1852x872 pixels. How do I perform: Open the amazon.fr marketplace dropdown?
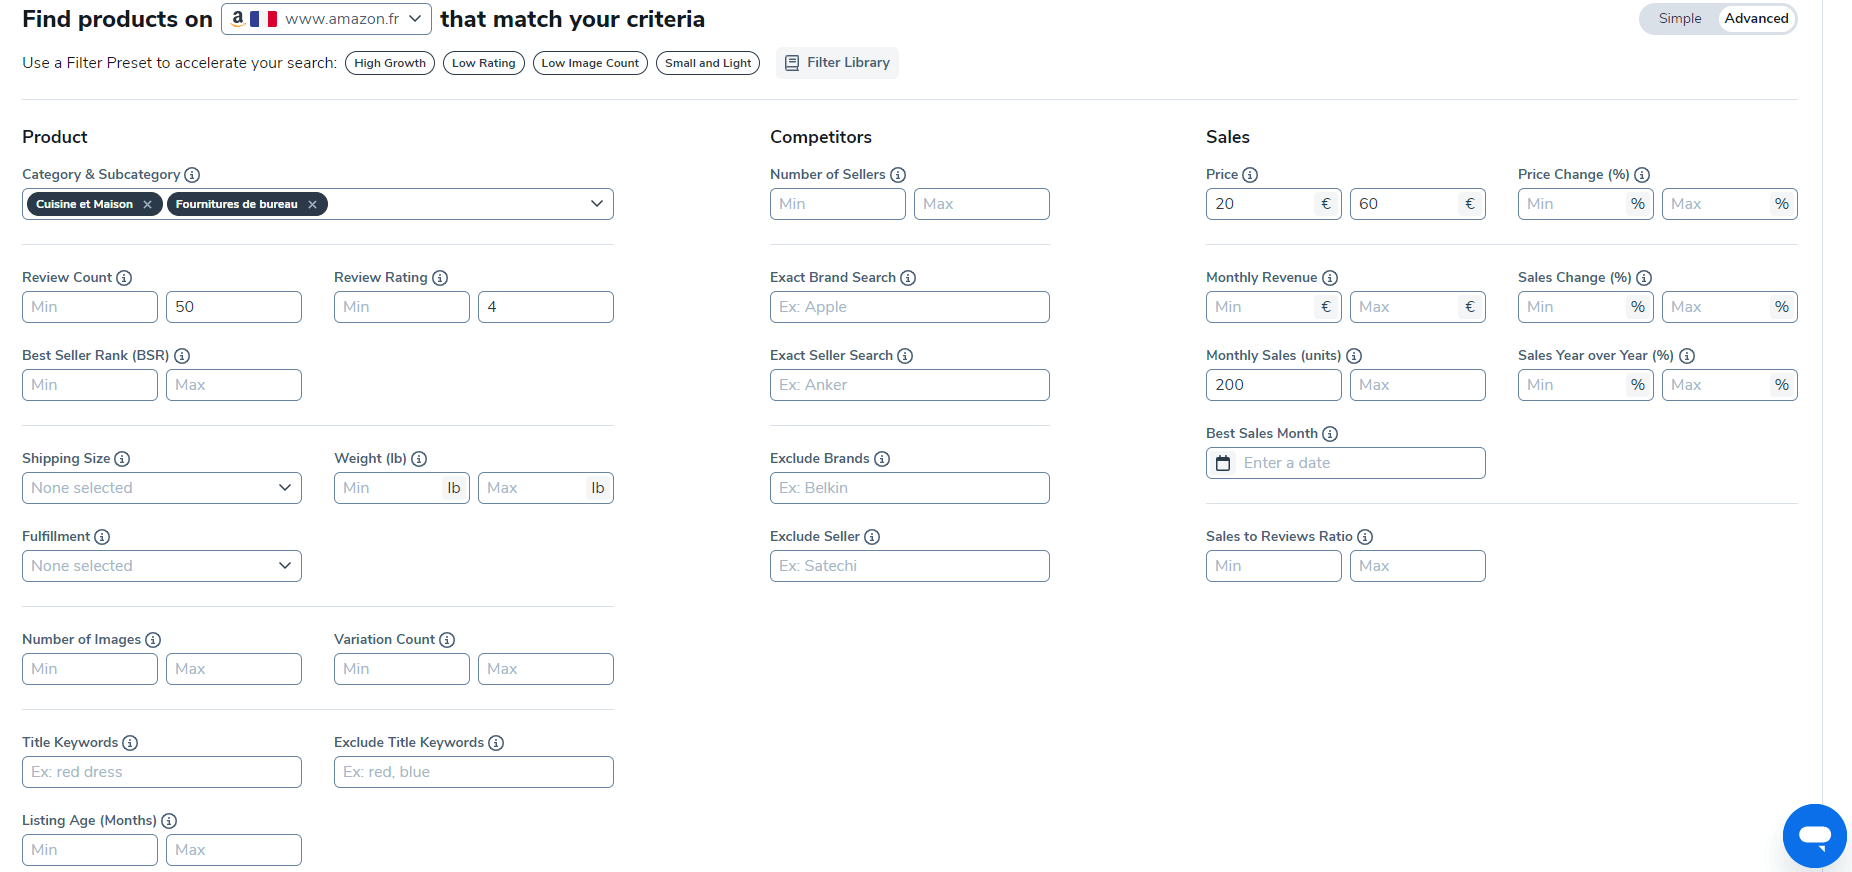pyautogui.click(x=327, y=19)
